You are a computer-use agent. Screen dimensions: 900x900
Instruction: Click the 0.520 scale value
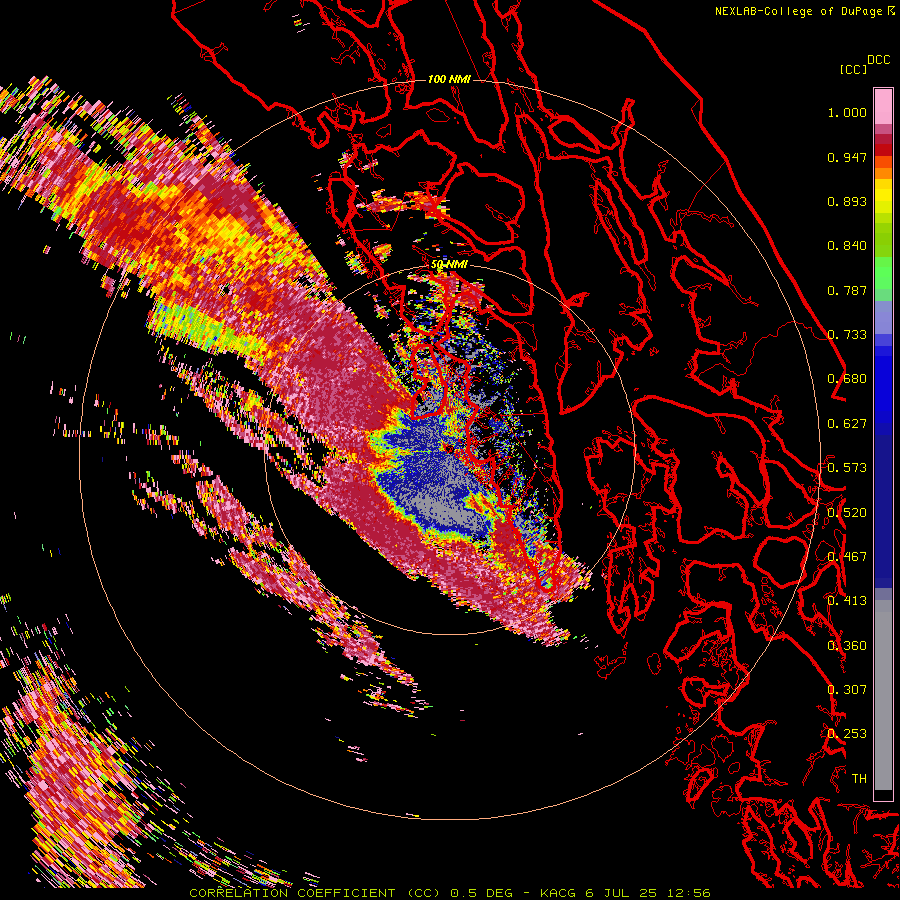847,513
